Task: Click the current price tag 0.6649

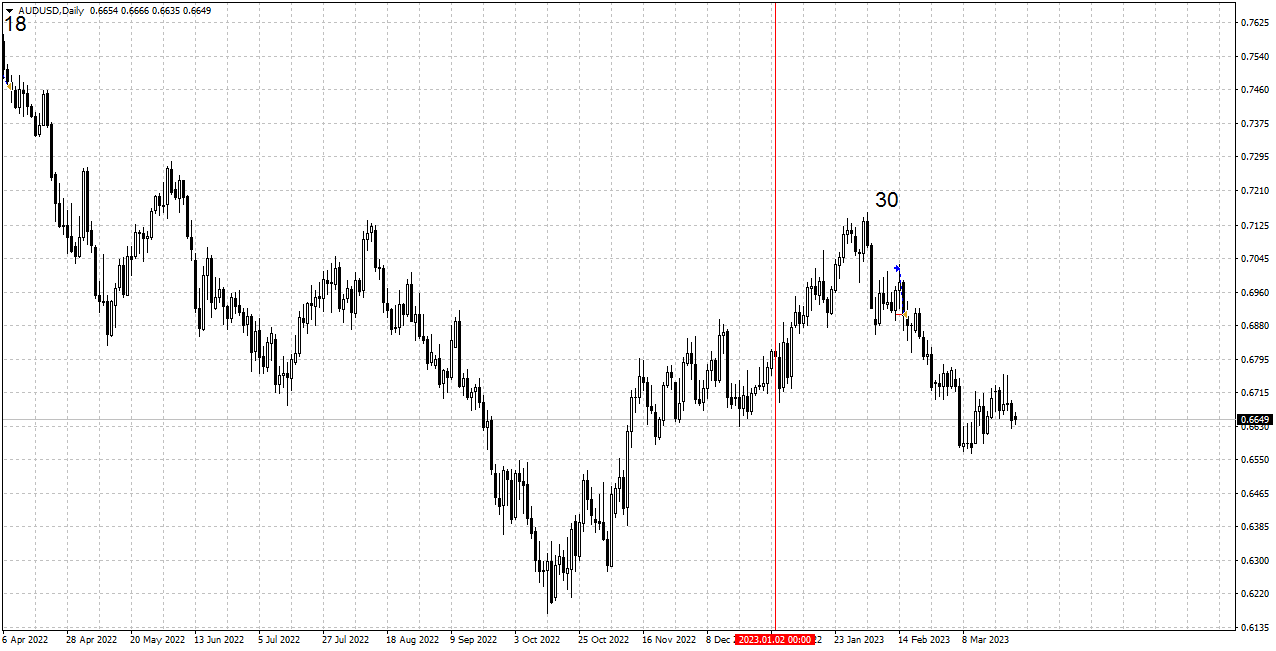Action: (x=1255, y=419)
